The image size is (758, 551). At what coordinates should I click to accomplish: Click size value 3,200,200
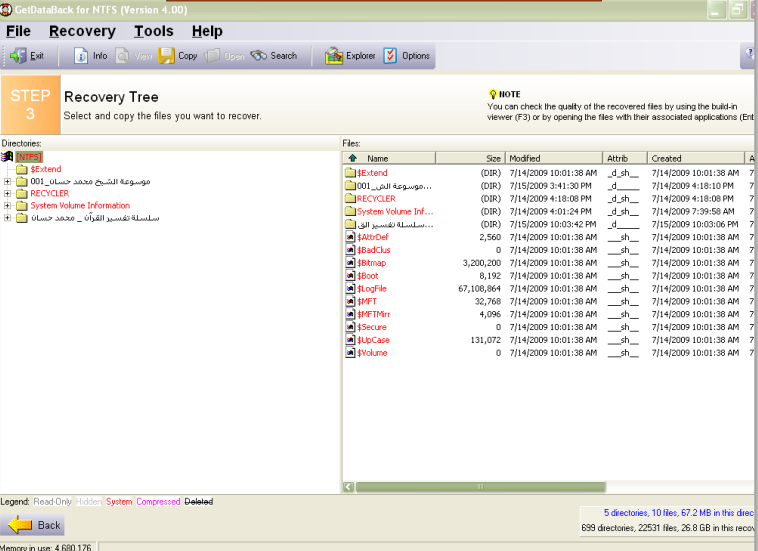tap(481, 263)
